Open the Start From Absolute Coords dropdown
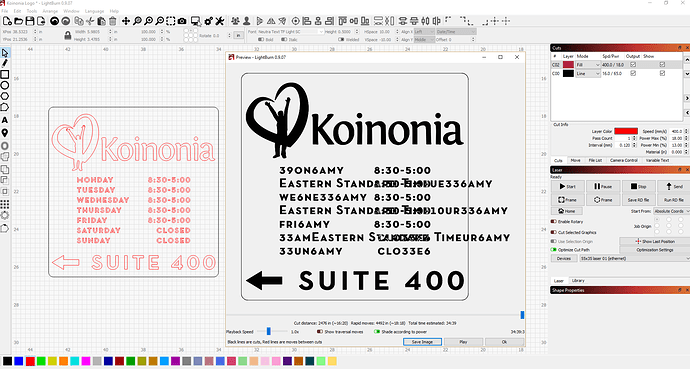The width and height of the screenshot is (690, 369). 672,211
